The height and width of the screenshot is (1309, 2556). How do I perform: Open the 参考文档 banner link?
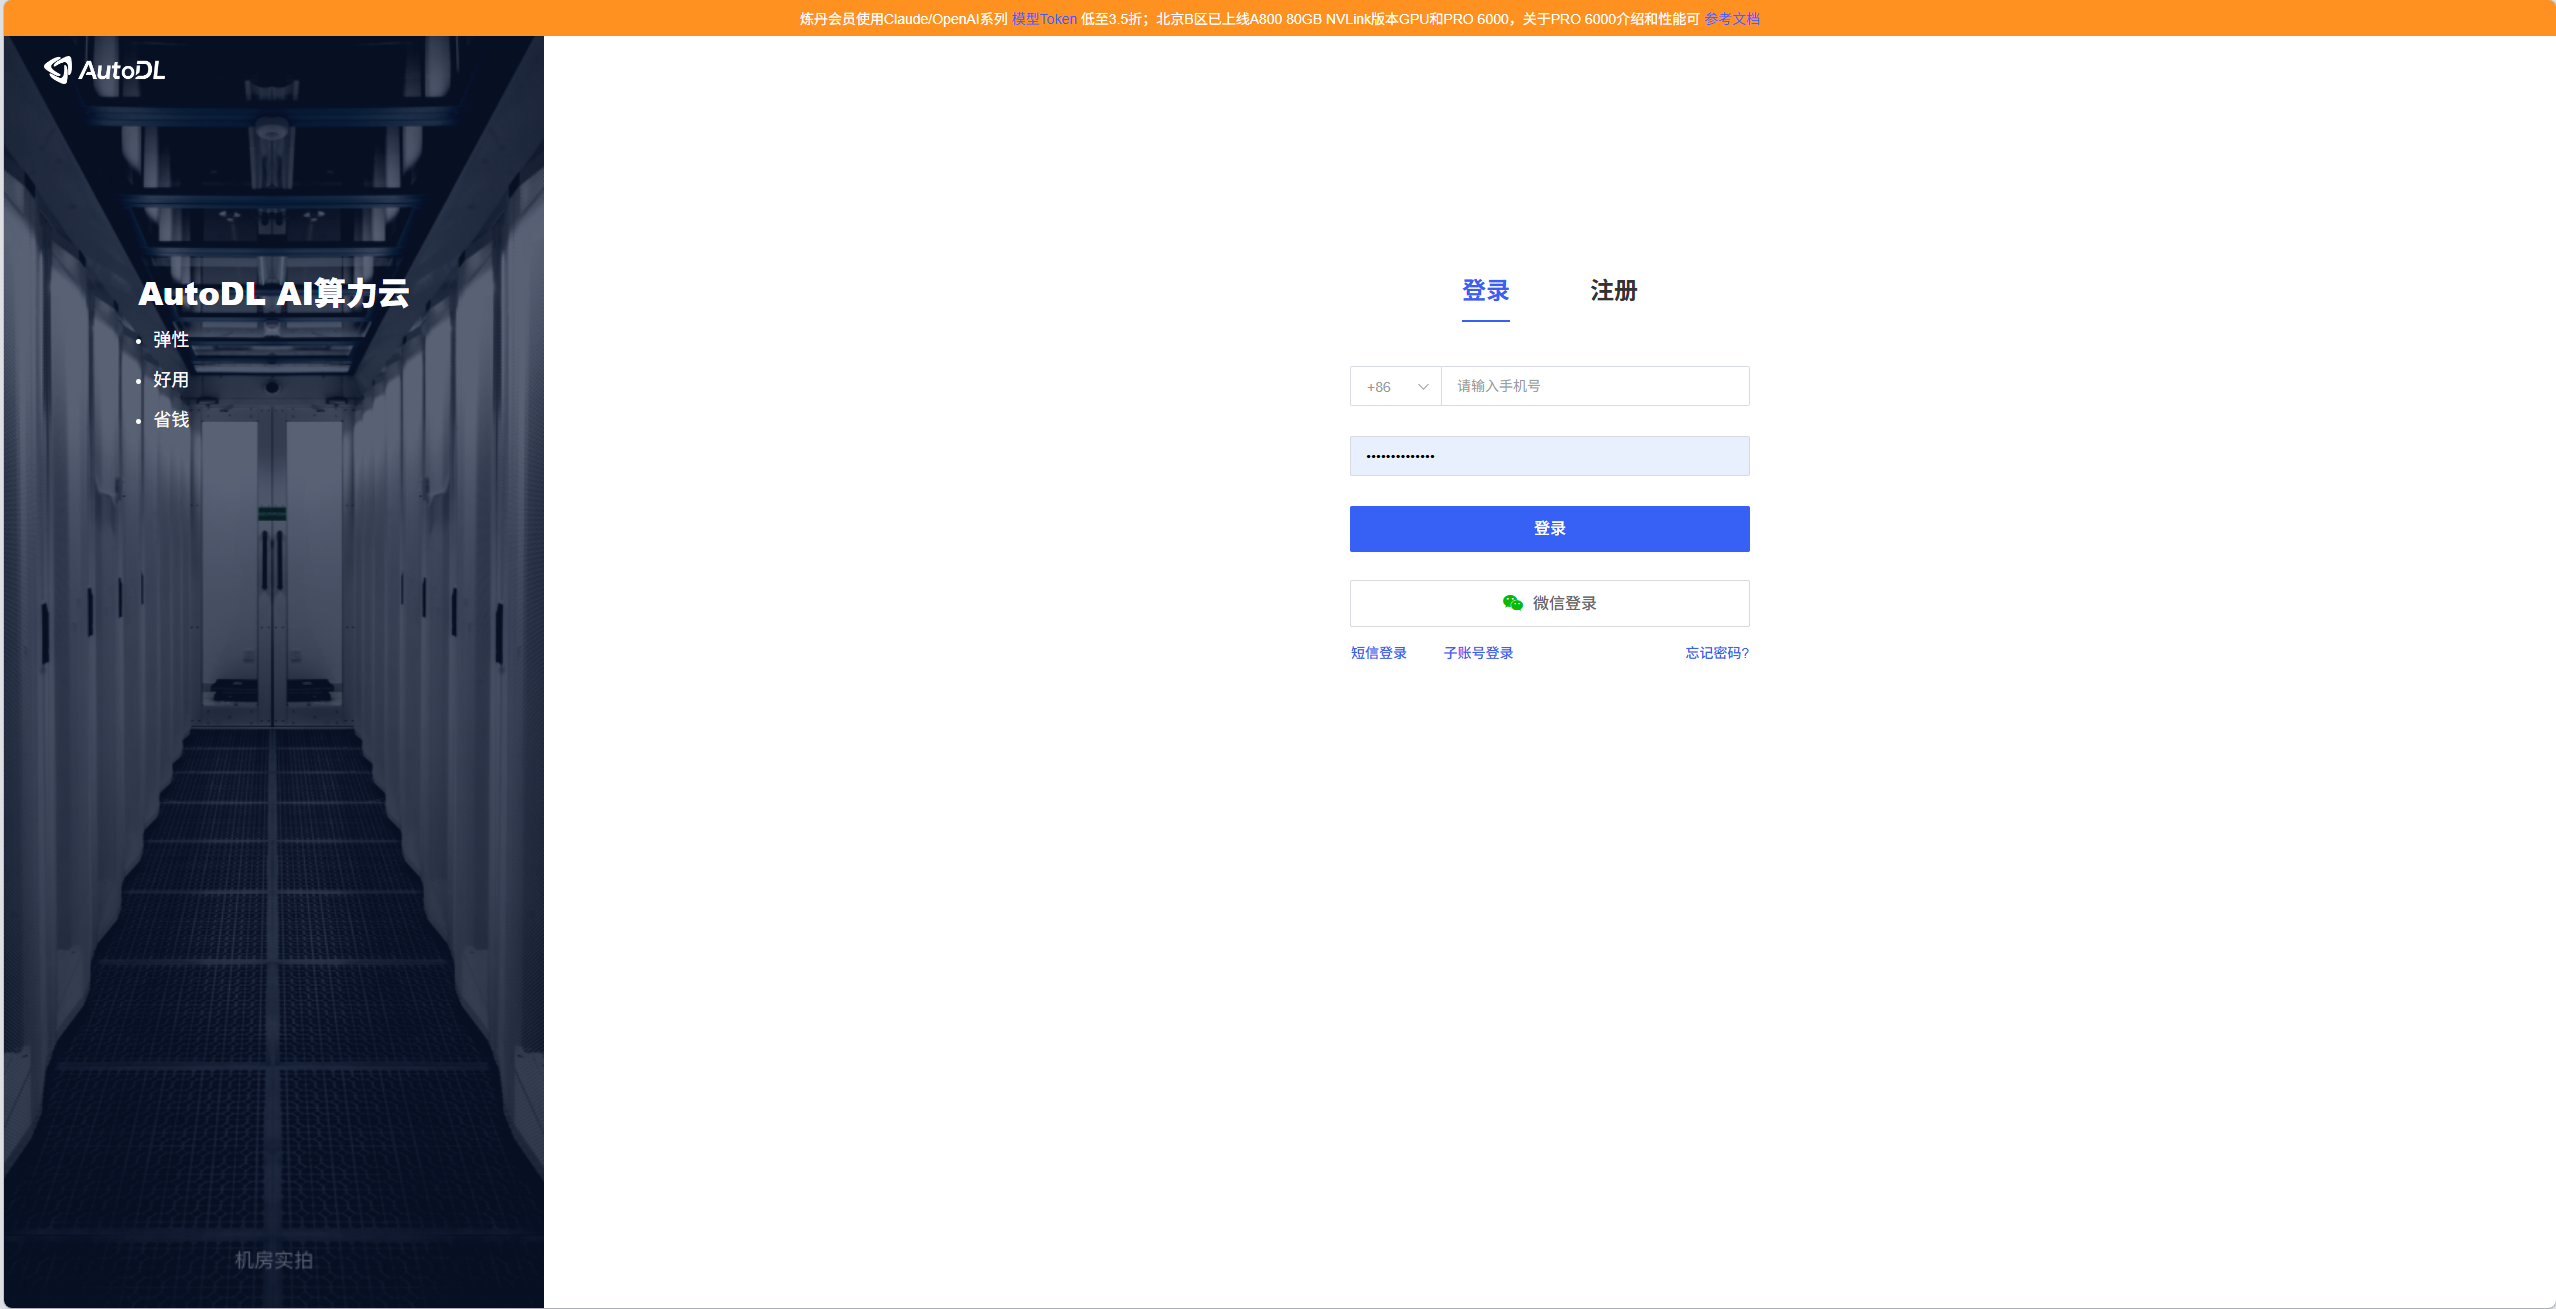pos(1731,19)
